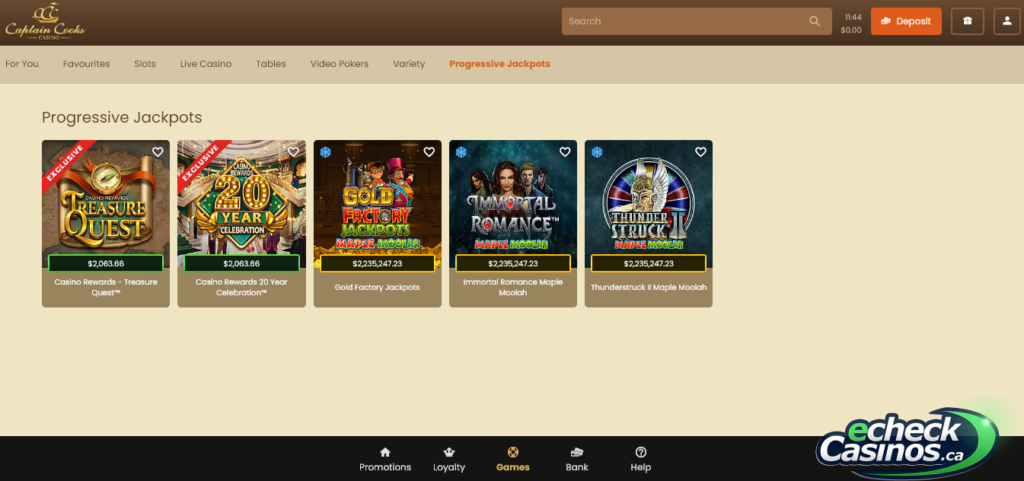The height and width of the screenshot is (481, 1024).
Task: Switch to the Favourites tab
Action: click(86, 64)
